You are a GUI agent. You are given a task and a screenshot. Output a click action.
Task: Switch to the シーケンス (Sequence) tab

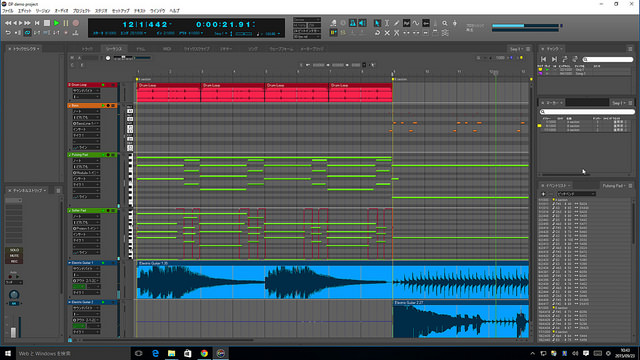pyautogui.click(x=114, y=49)
